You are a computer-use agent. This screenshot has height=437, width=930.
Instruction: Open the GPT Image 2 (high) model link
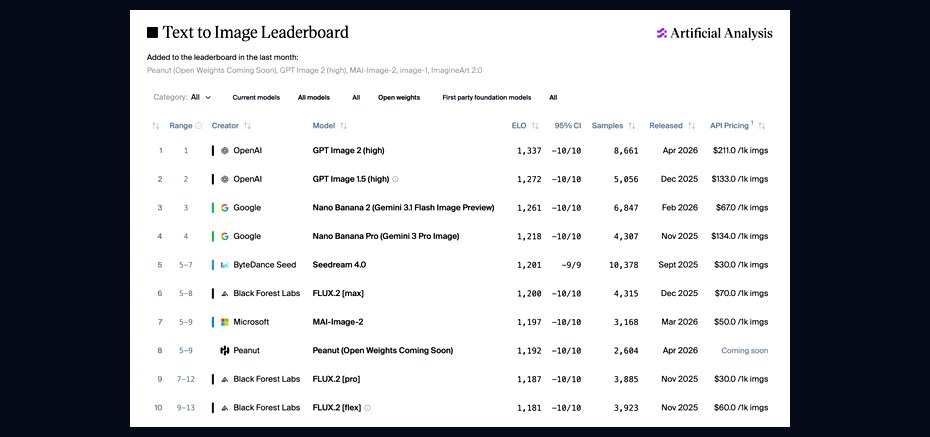[348, 151]
